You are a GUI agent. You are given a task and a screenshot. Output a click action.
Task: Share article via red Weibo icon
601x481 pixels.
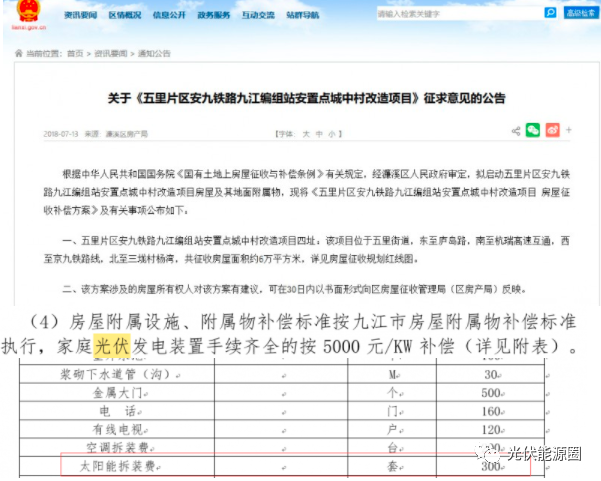click(x=551, y=131)
